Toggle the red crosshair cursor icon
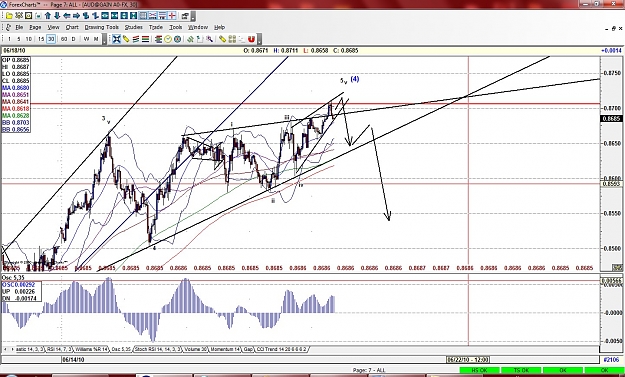The height and width of the screenshot is (377, 625). (x=172, y=16)
